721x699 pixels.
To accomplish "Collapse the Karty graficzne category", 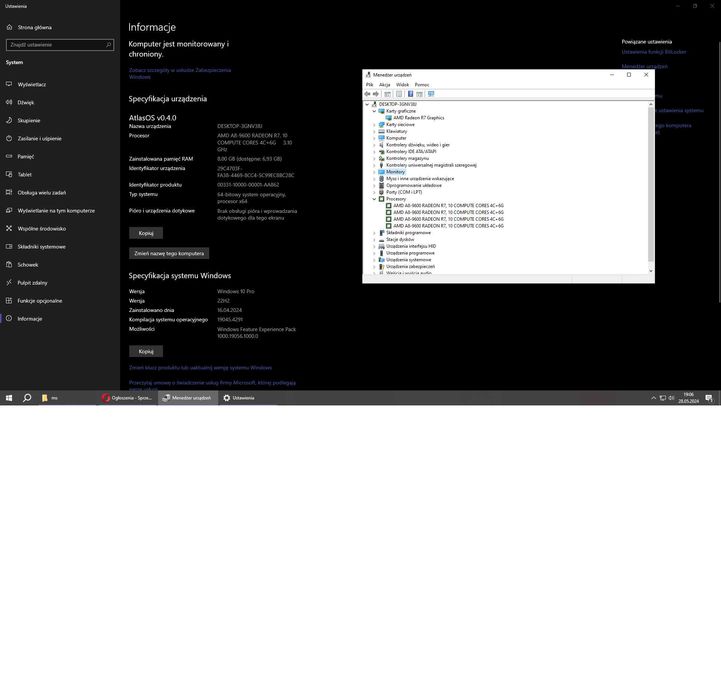I will pos(374,111).
